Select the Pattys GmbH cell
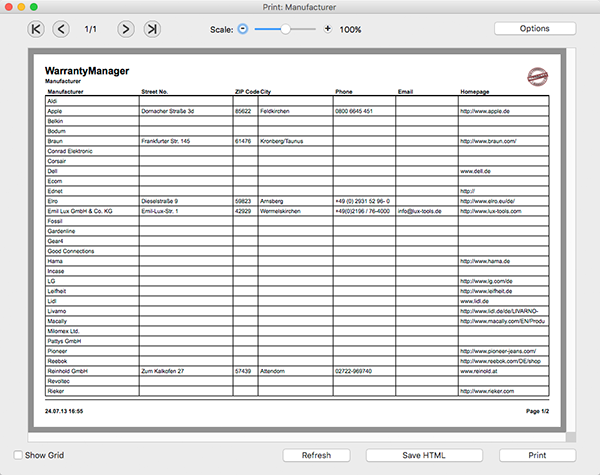The width and height of the screenshot is (600, 475). coord(92,341)
